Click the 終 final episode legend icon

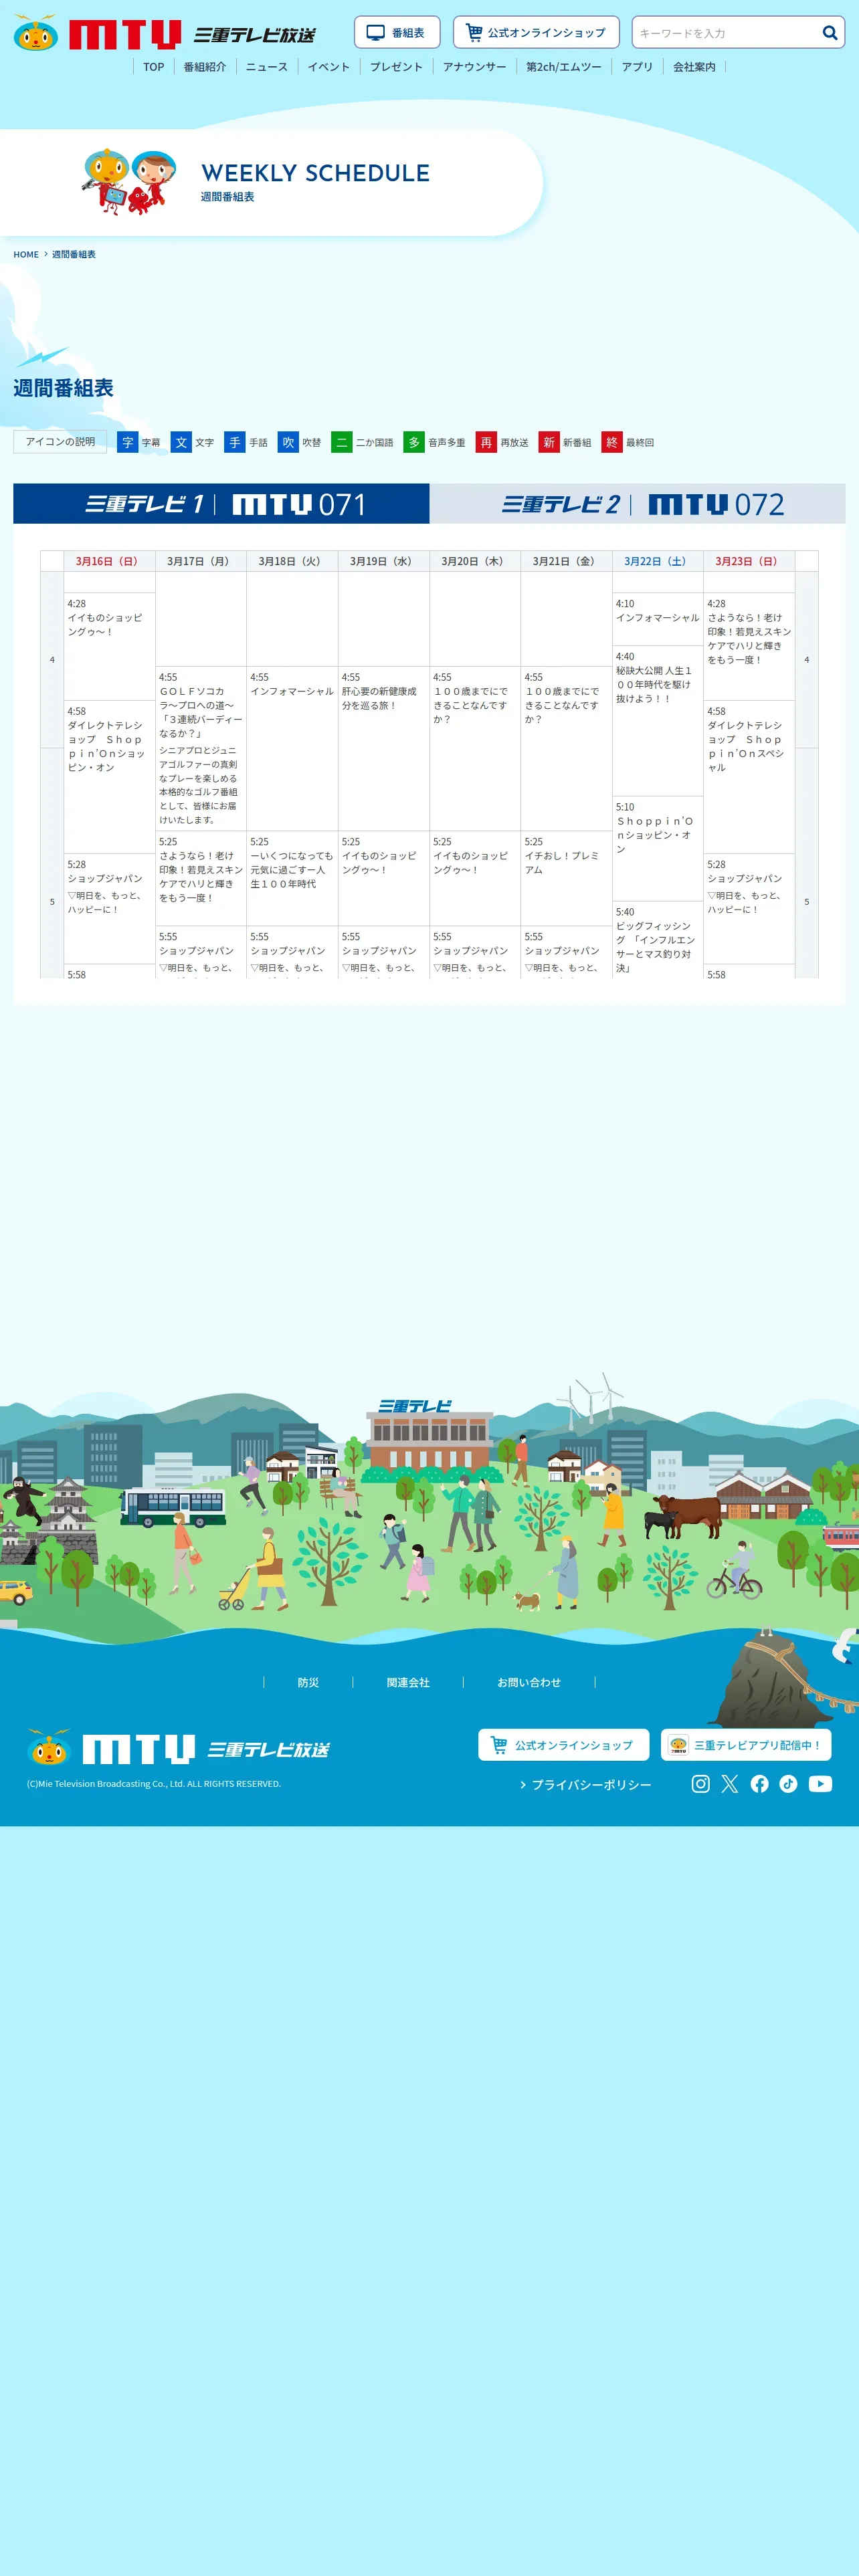[x=612, y=442]
